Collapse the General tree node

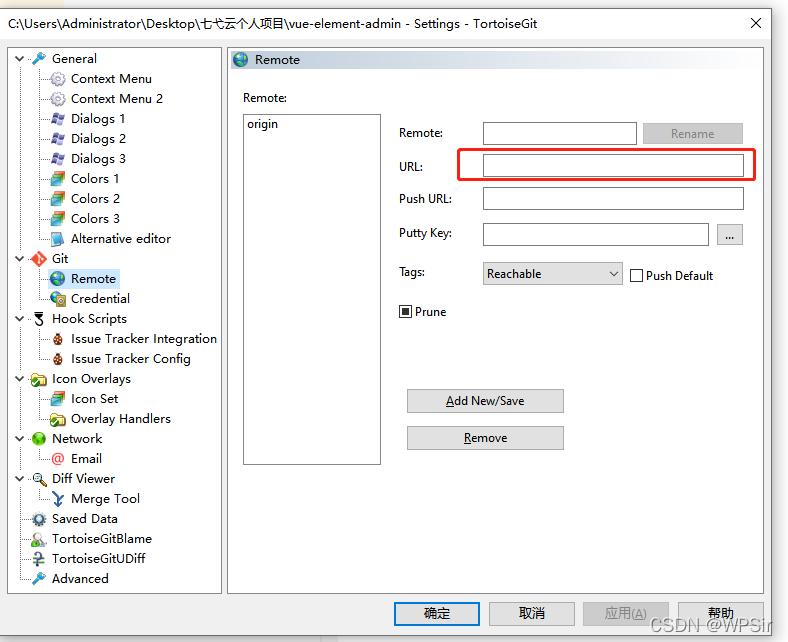coord(20,58)
